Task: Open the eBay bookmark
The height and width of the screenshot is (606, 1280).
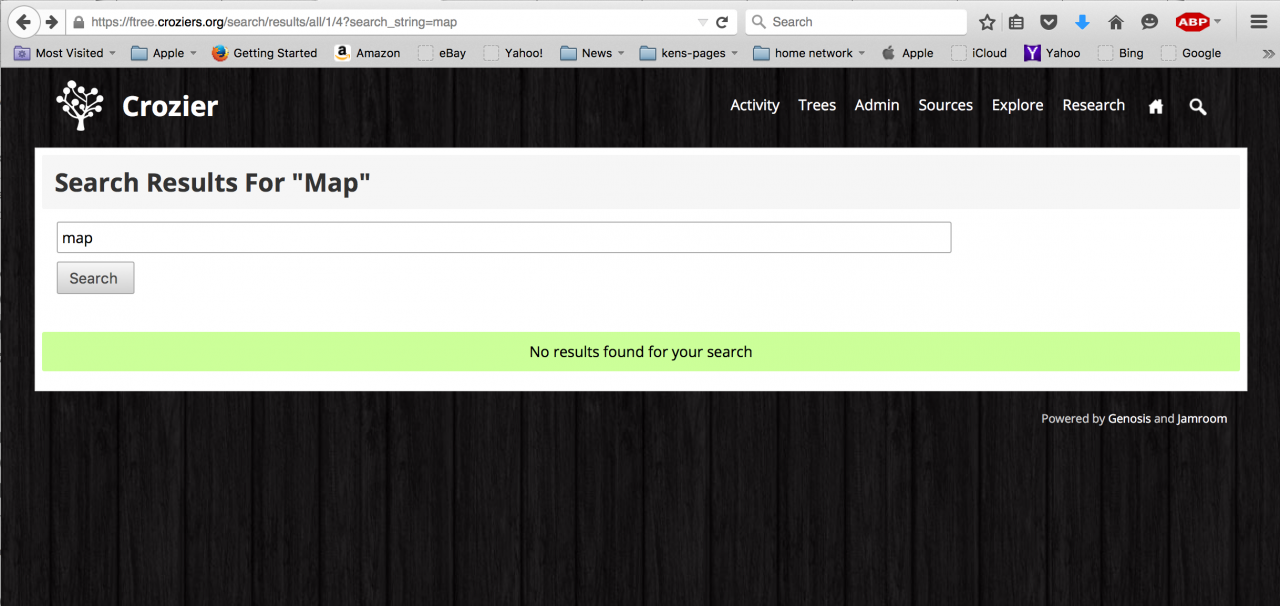Action: tap(442, 53)
